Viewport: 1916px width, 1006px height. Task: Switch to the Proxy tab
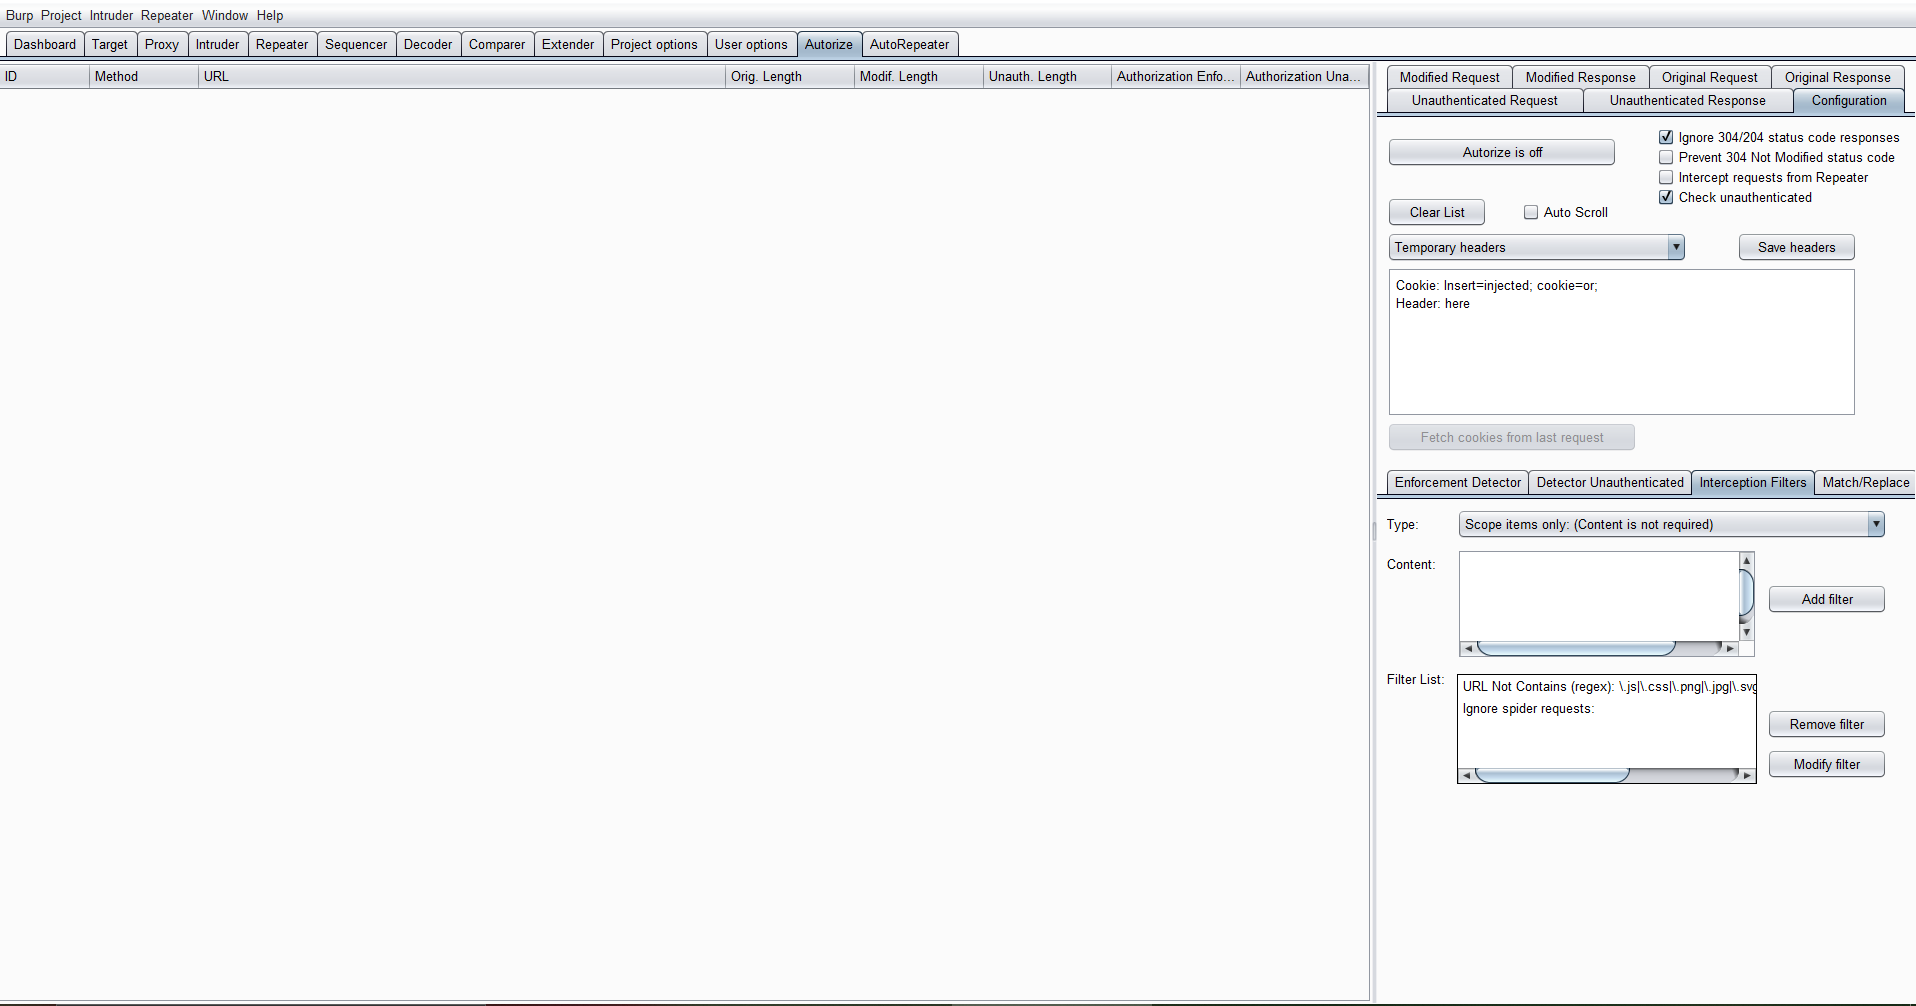[x=162, y=44]
